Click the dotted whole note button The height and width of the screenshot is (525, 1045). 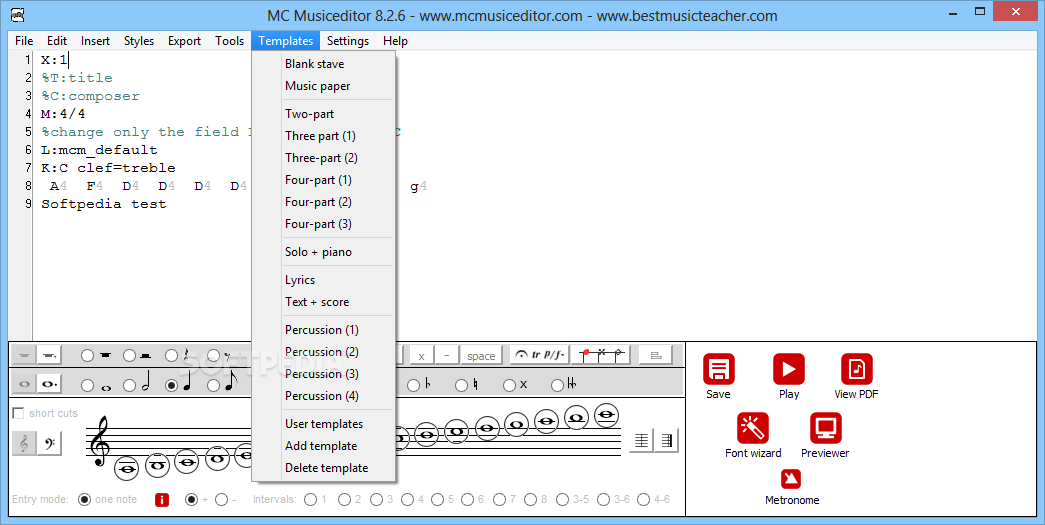coord(49,384)
